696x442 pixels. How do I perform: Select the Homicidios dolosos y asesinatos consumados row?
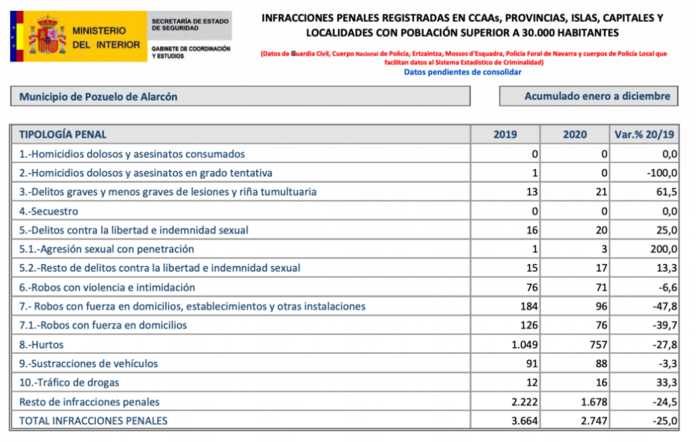(133, 154)
